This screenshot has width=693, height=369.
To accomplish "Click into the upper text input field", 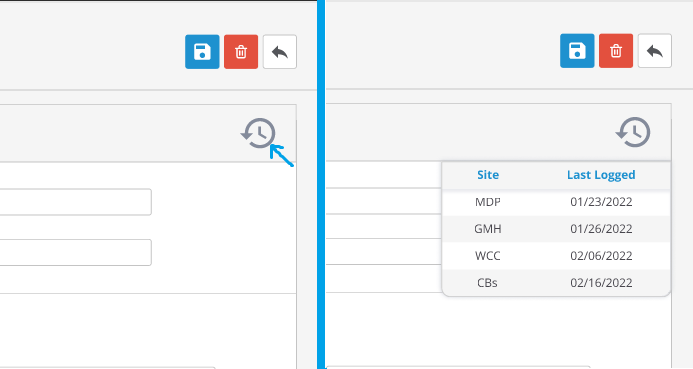I will point(75,202).
